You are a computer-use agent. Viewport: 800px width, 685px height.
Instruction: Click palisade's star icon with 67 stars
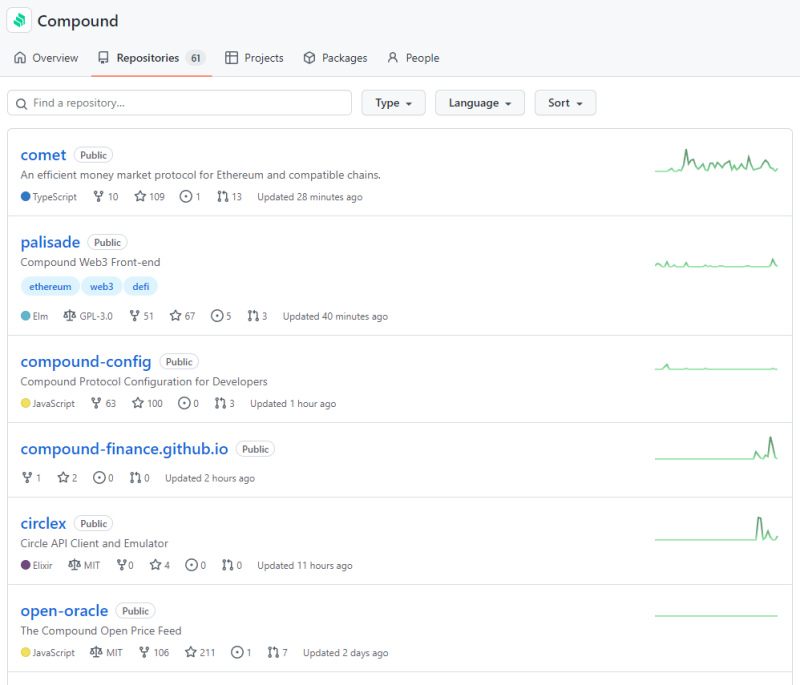click(x=176, y=316)
